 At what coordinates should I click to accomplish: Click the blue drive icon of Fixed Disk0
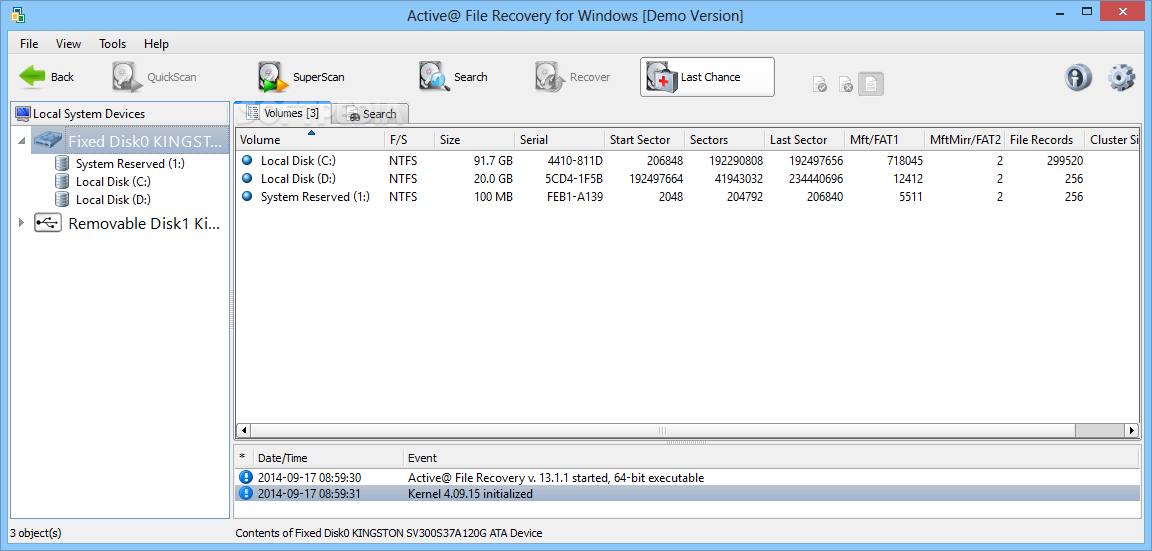pyautogui.click(x=48, y=140)
